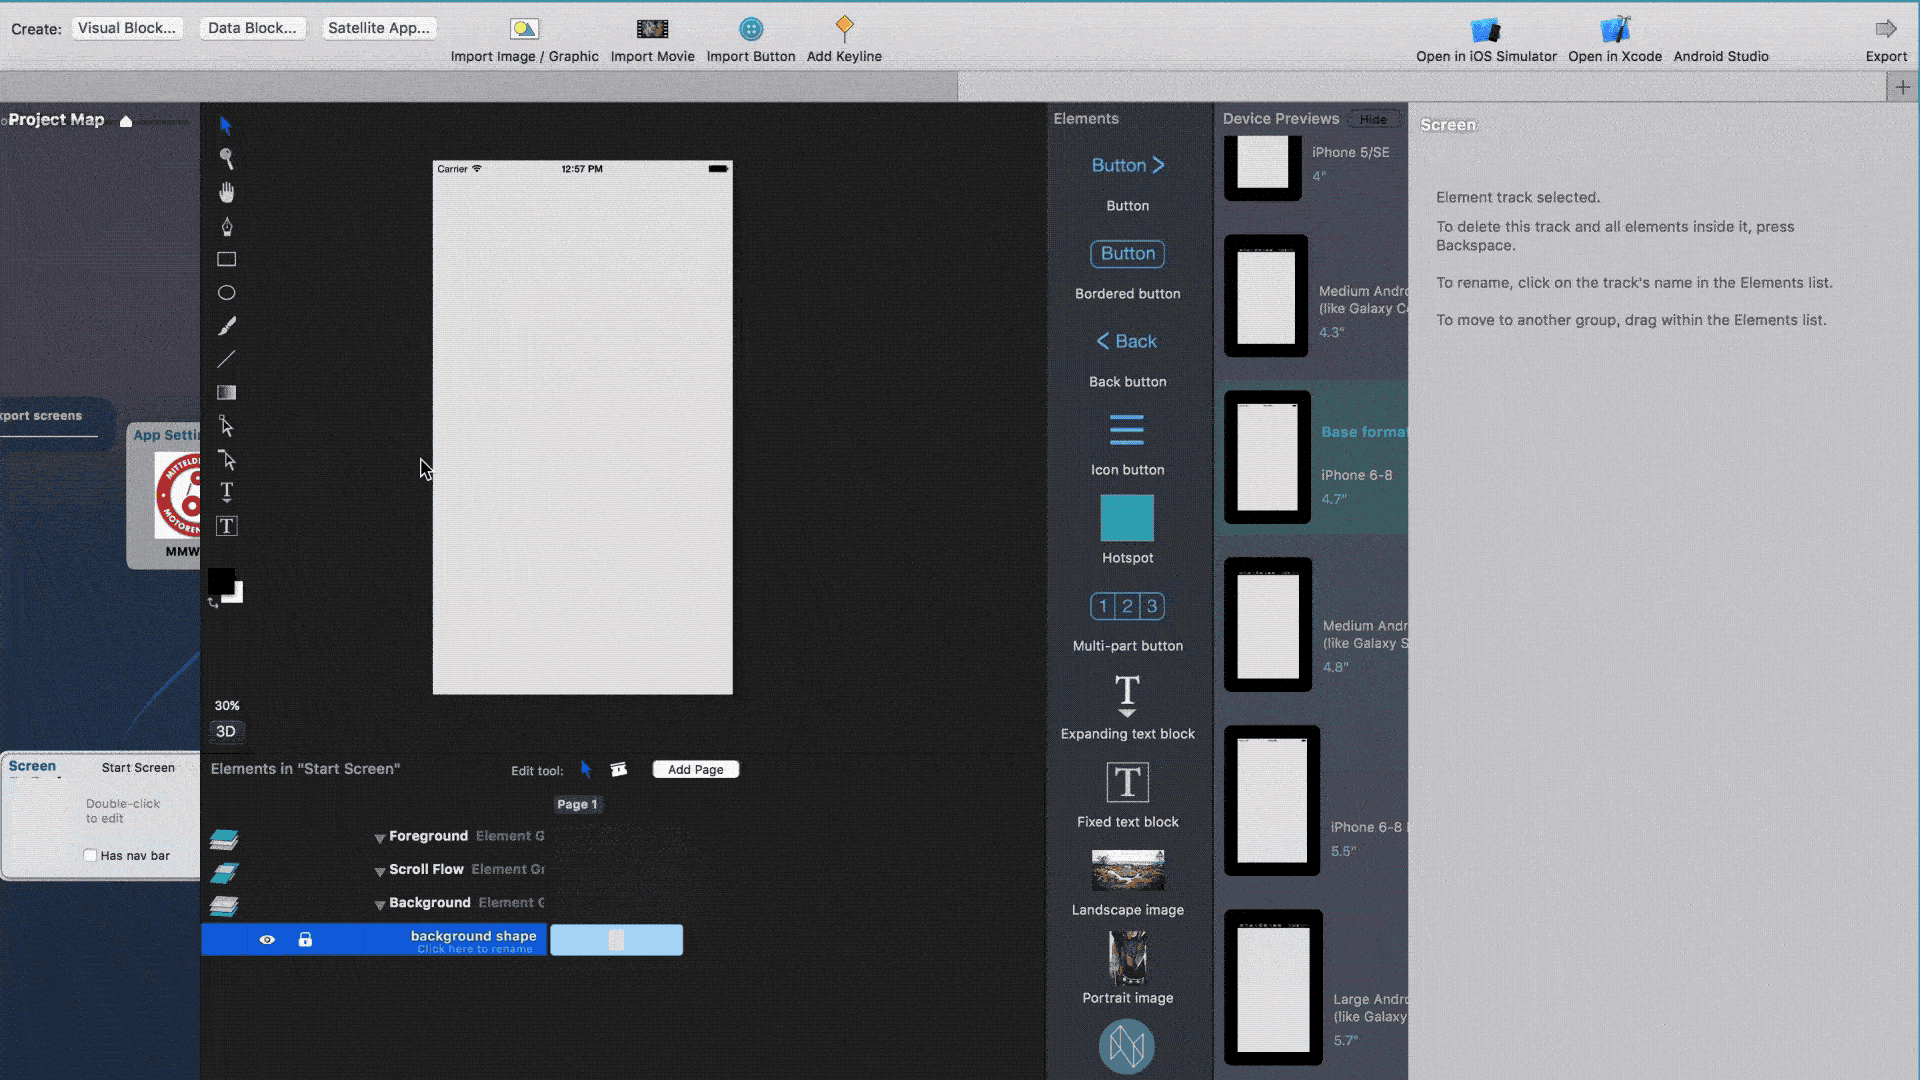
Task: Toggle lock on background shape layer
Action: click(305, 939)
